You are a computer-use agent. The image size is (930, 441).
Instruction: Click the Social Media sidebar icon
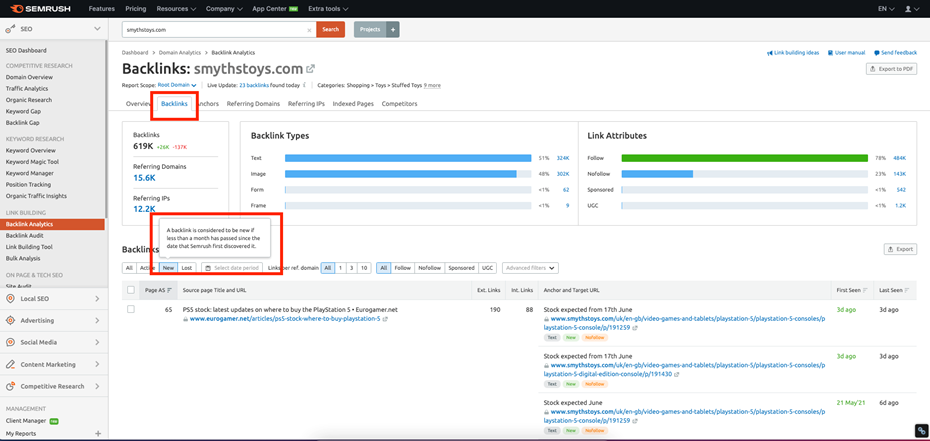tap(11, 343)
